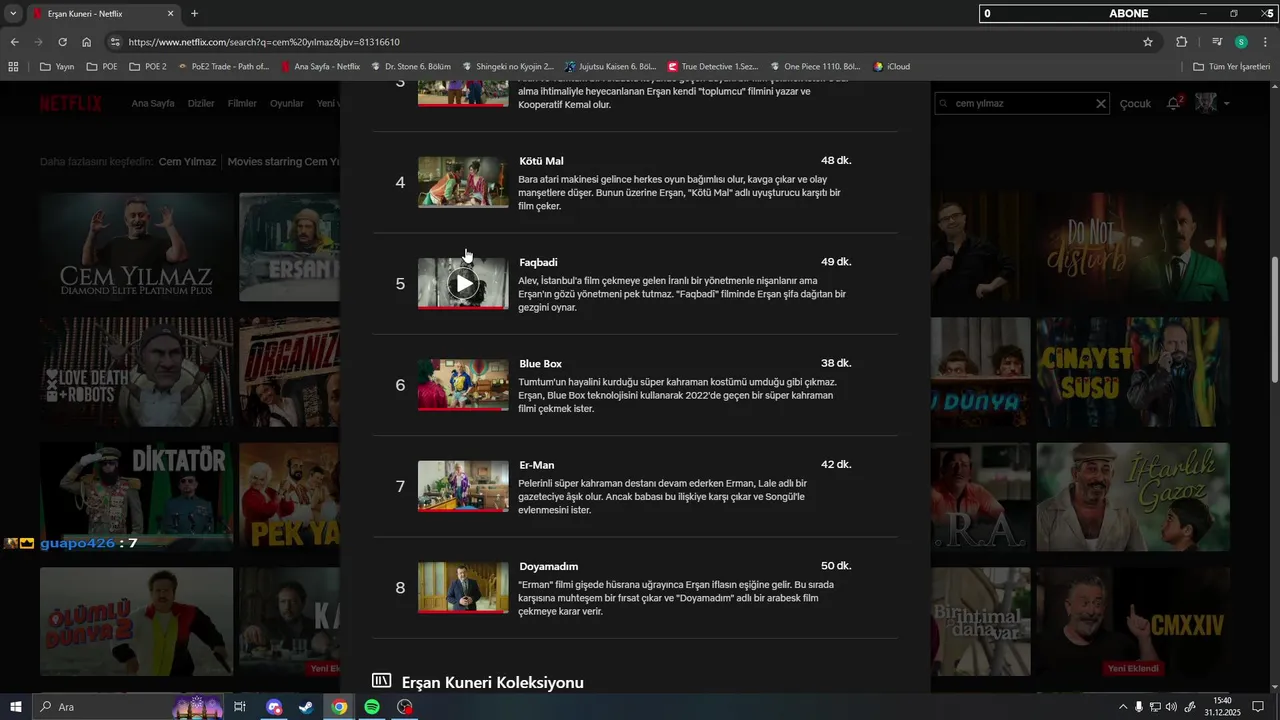1280x720 pixels.
Task: Click the Windows taskbar Ara search box
Action: tap(128, 707)
